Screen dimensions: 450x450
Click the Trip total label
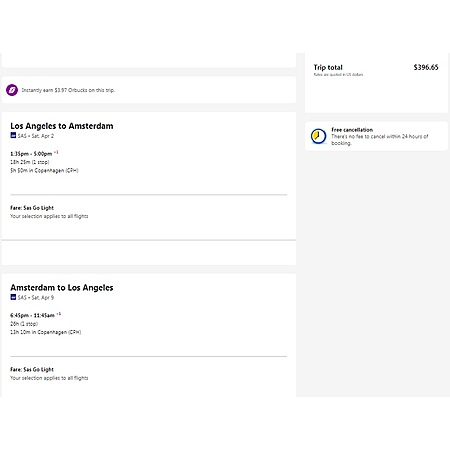tap(328, 67)
